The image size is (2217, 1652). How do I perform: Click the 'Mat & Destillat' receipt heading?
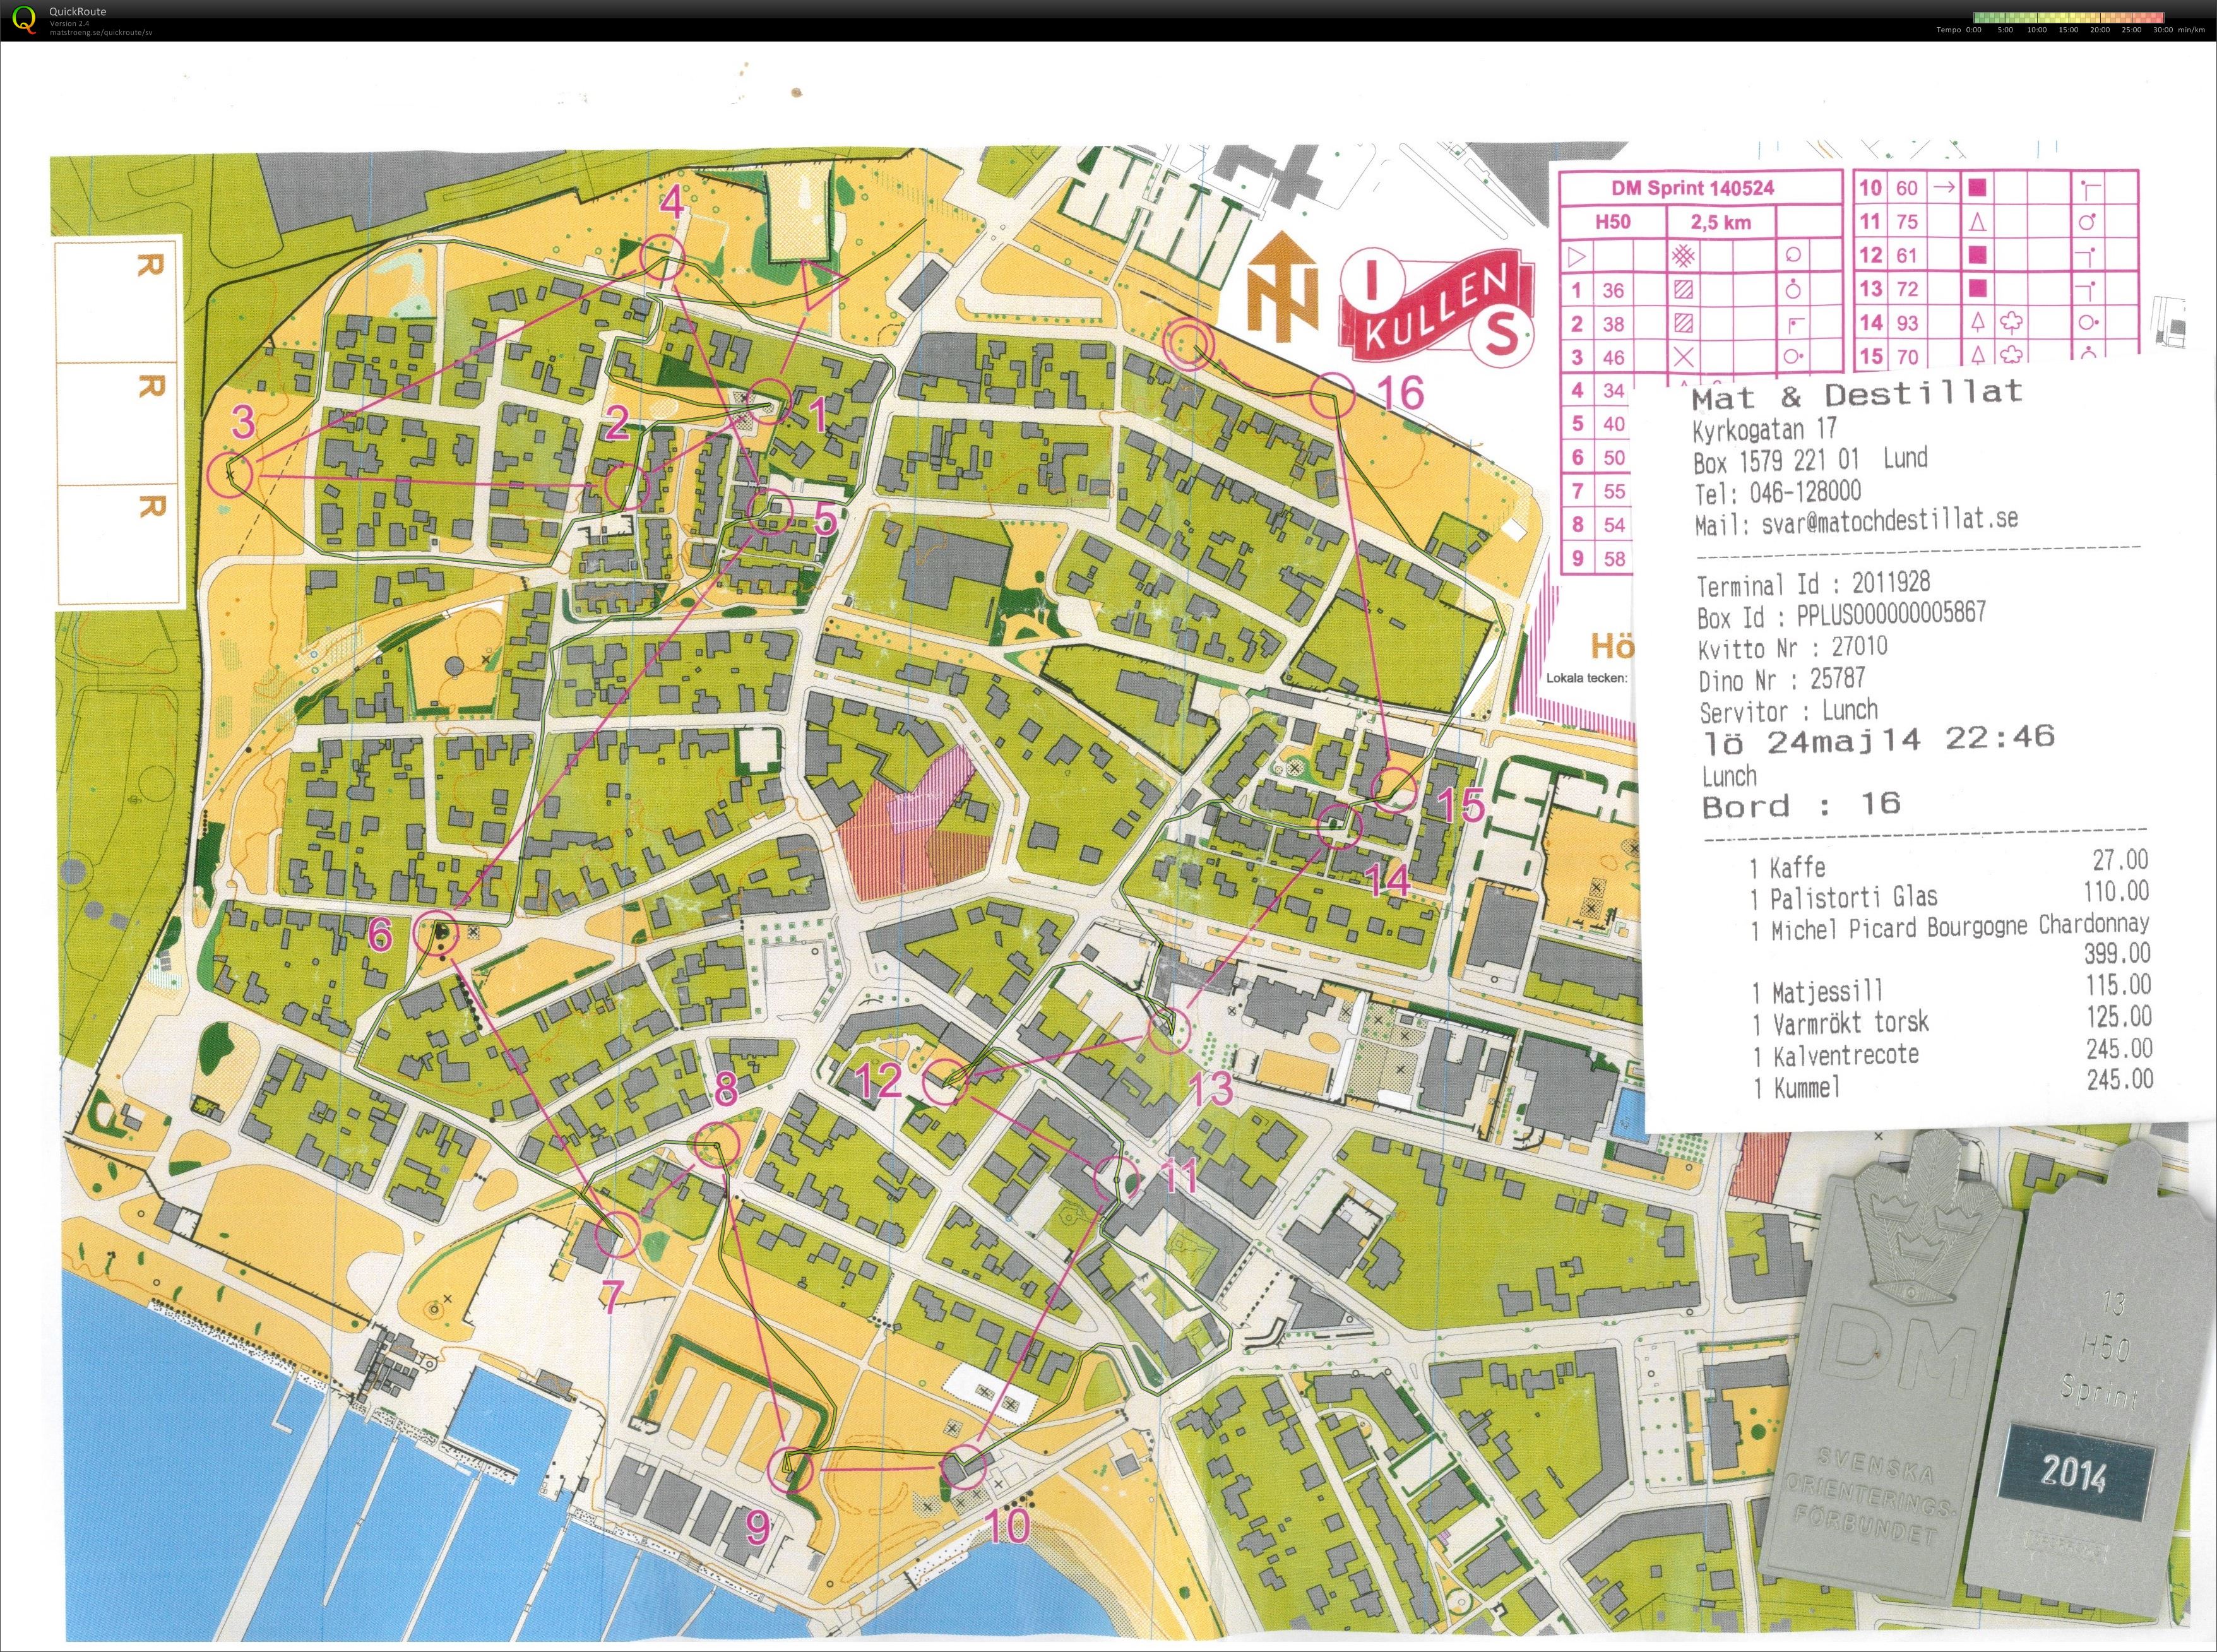coord(1857,395)
